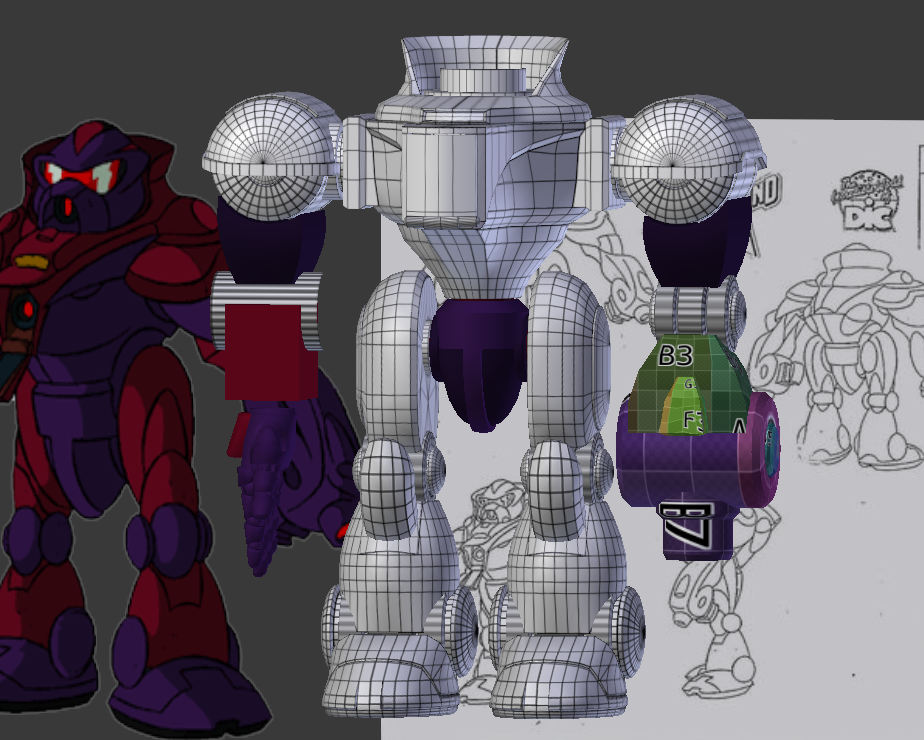The height and width of the screenshot is (740, 924).
Task: Click the wireframe foot below the clawed hand
Action: click(390, 675)
